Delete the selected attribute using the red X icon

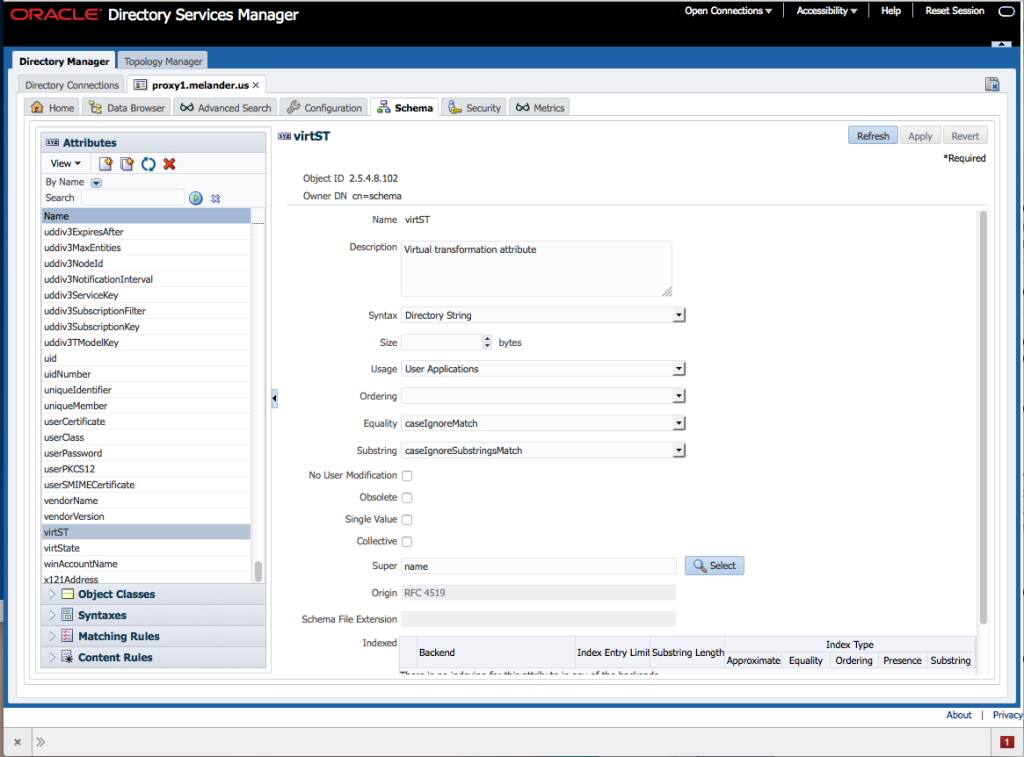coord(169,163)
